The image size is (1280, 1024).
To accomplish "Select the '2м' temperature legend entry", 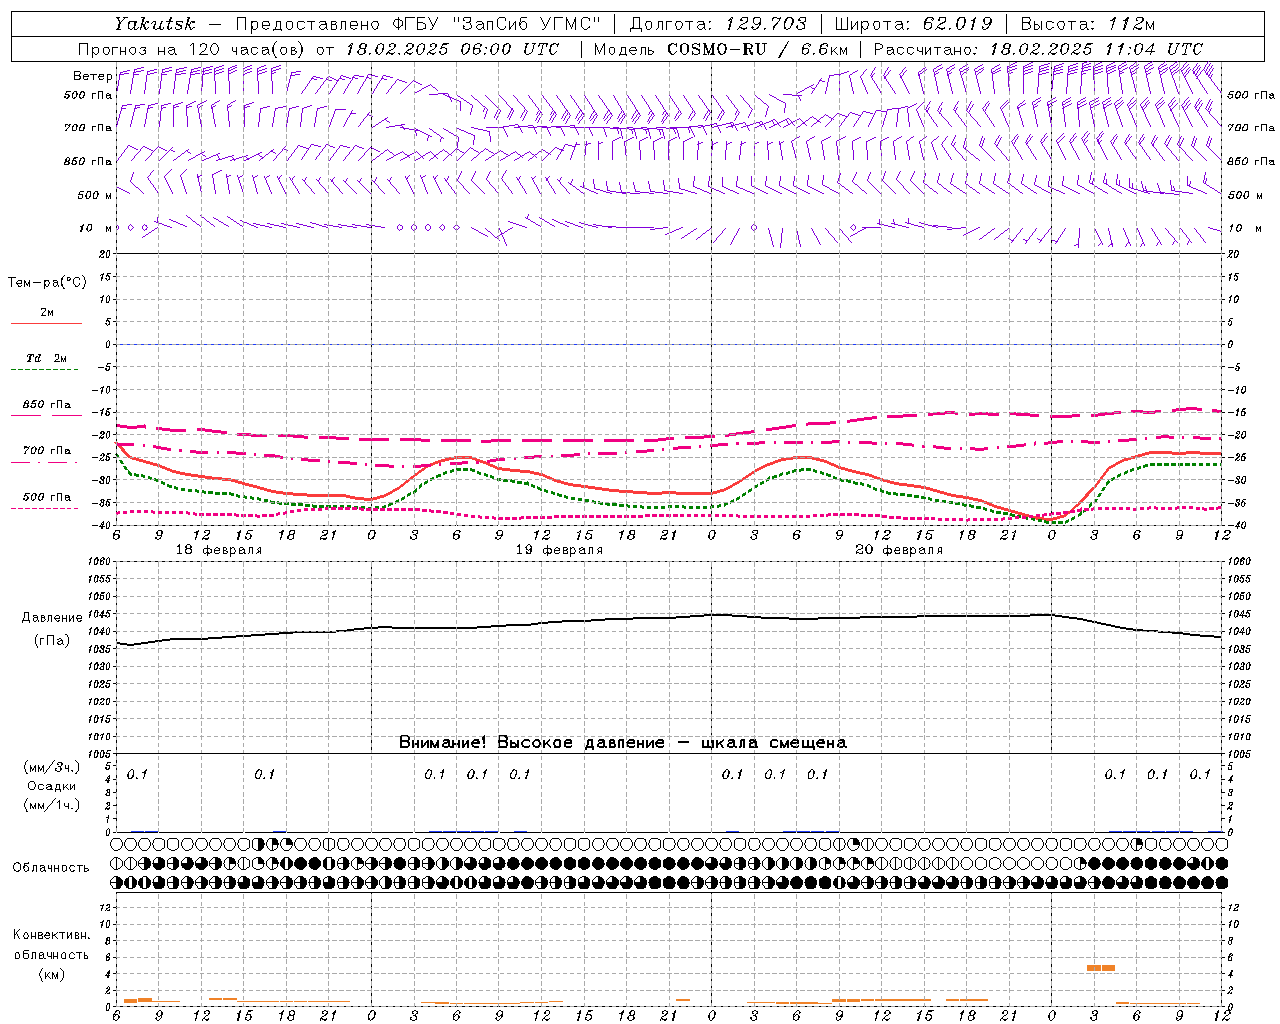I will pos(47,312).
